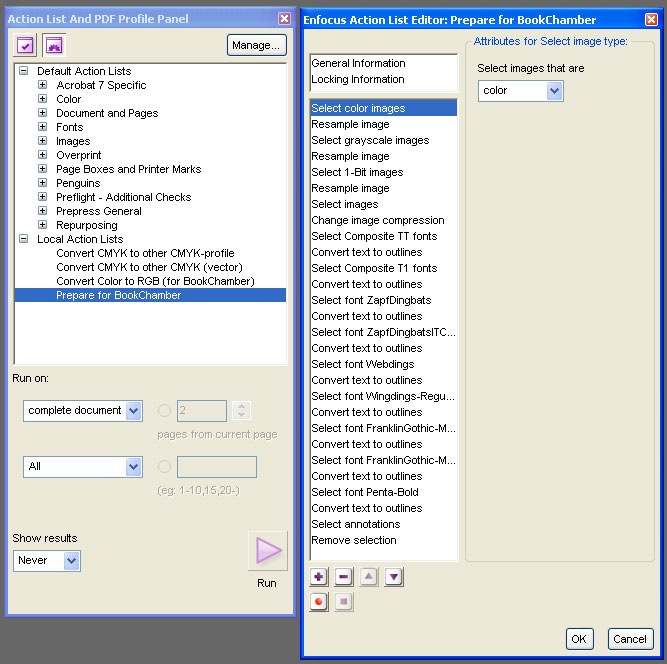This screenshot has width=667, height=664.
Task: Open Show results Never dropdown
Action: (x=47, y=560)
